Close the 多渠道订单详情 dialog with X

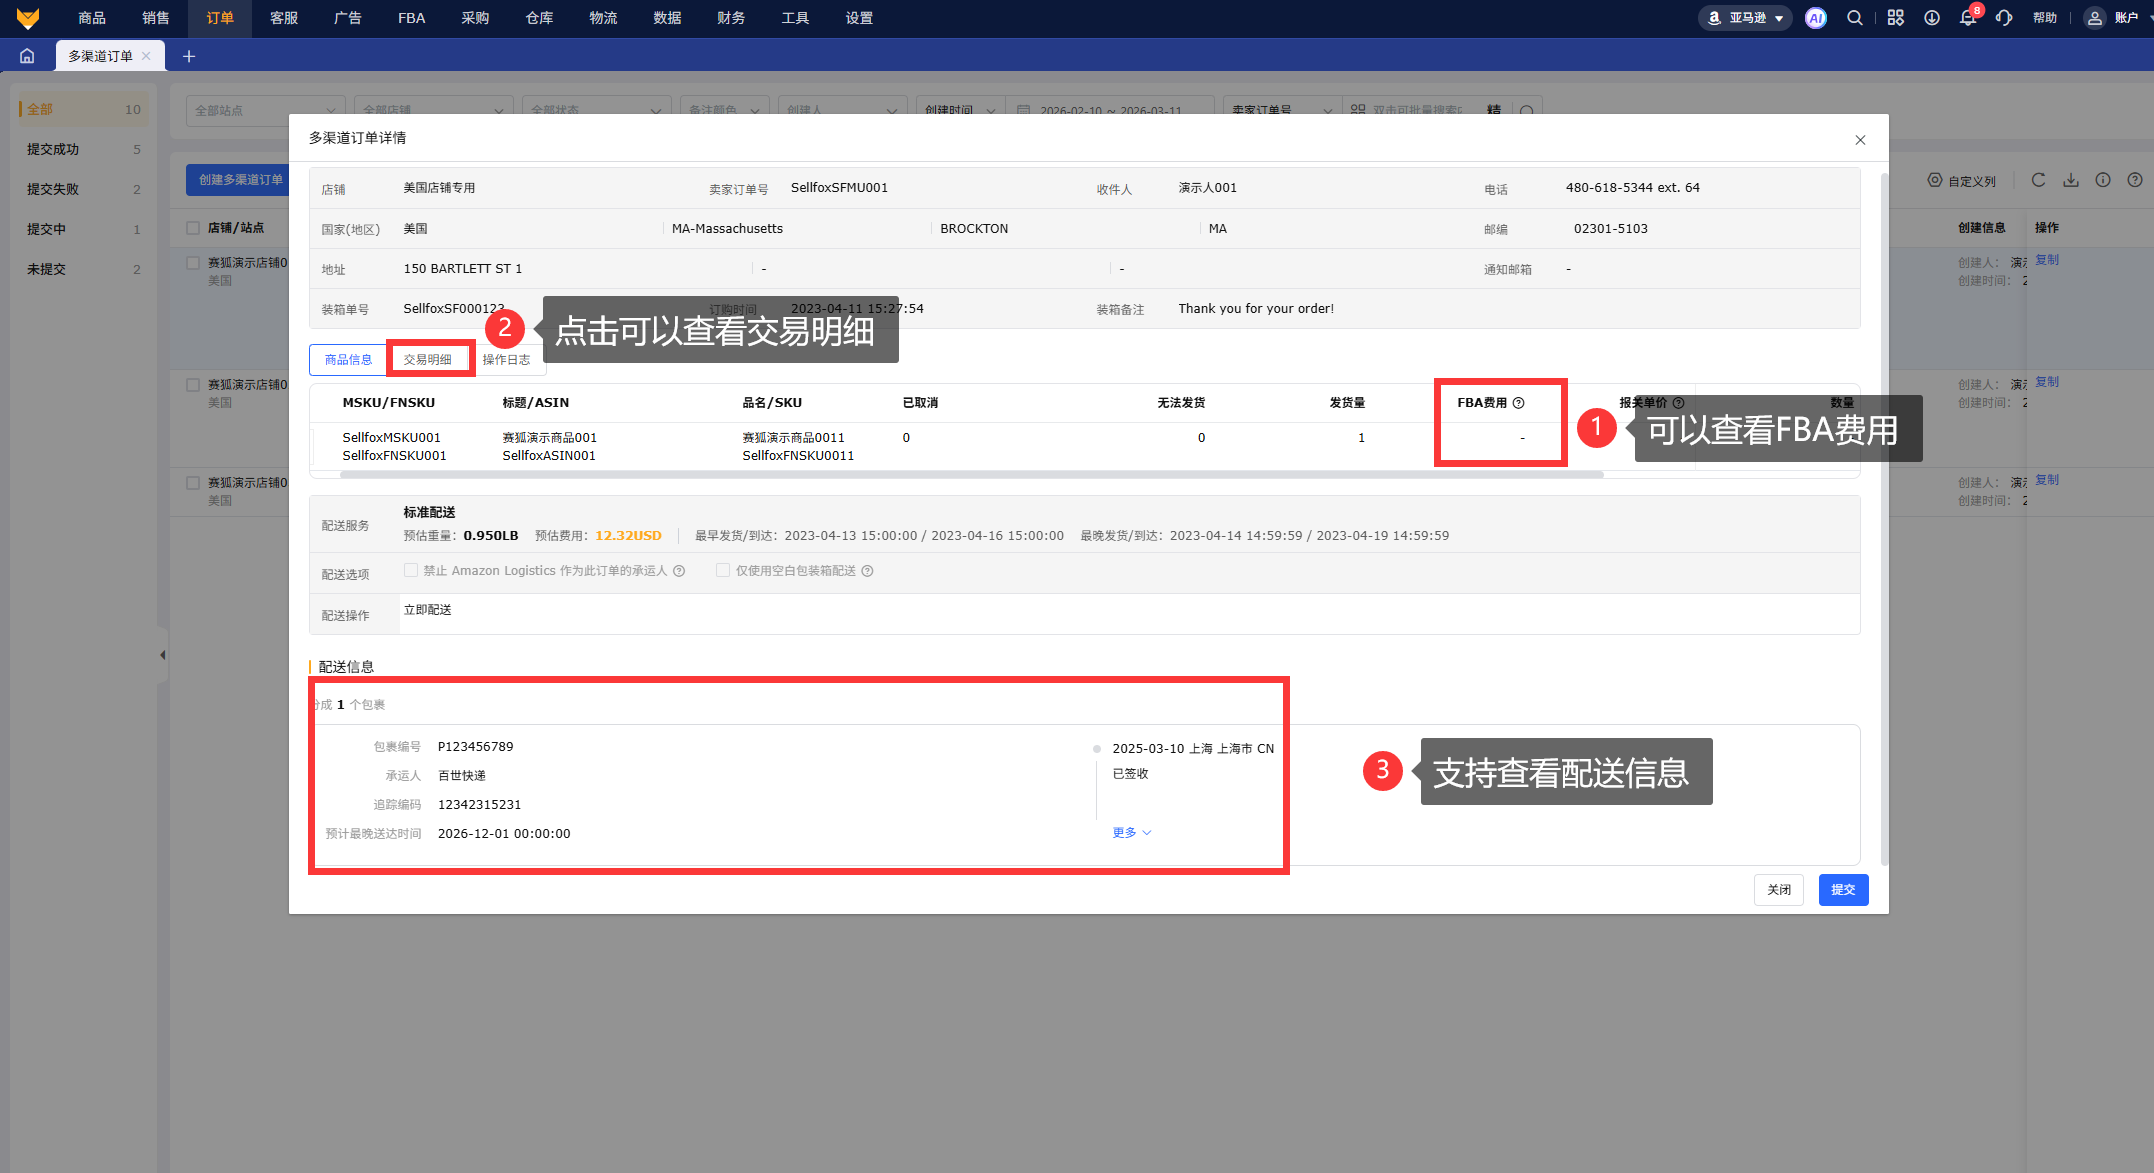(1860, 140)
